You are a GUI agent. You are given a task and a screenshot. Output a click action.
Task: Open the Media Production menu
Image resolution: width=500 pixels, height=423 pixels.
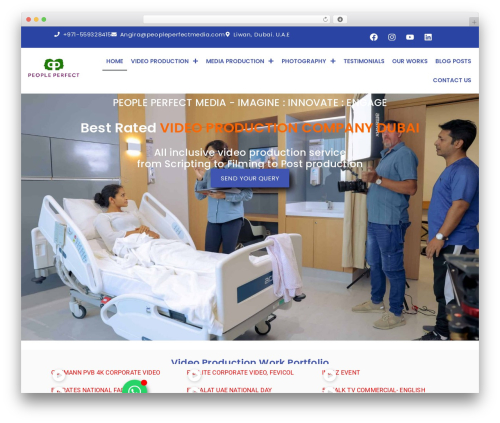[x=235, y=61]
